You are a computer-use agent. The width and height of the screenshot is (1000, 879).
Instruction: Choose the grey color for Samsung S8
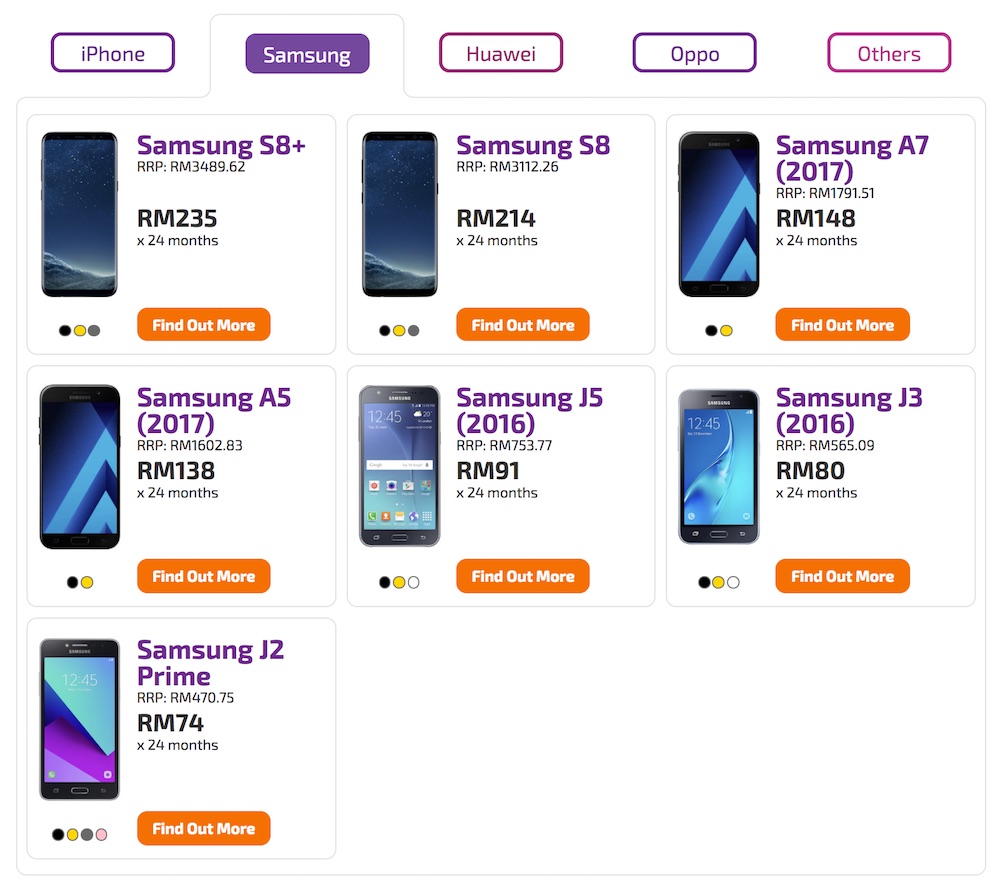(413, 331)
